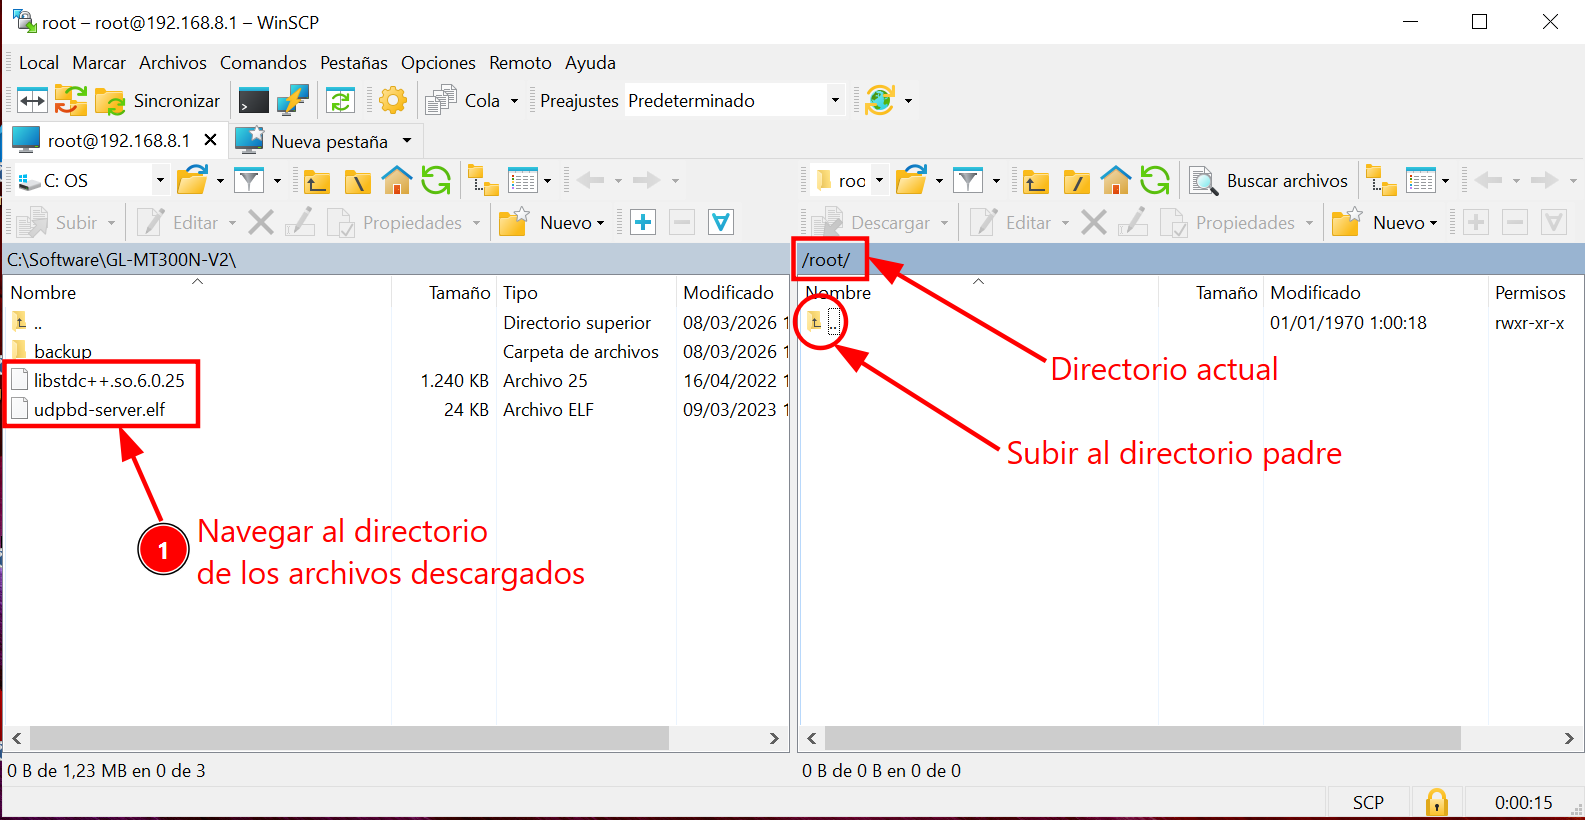Click the Buscar archivos button
This screenshot has height=820, width=1585.
(x=1269, y=181)
